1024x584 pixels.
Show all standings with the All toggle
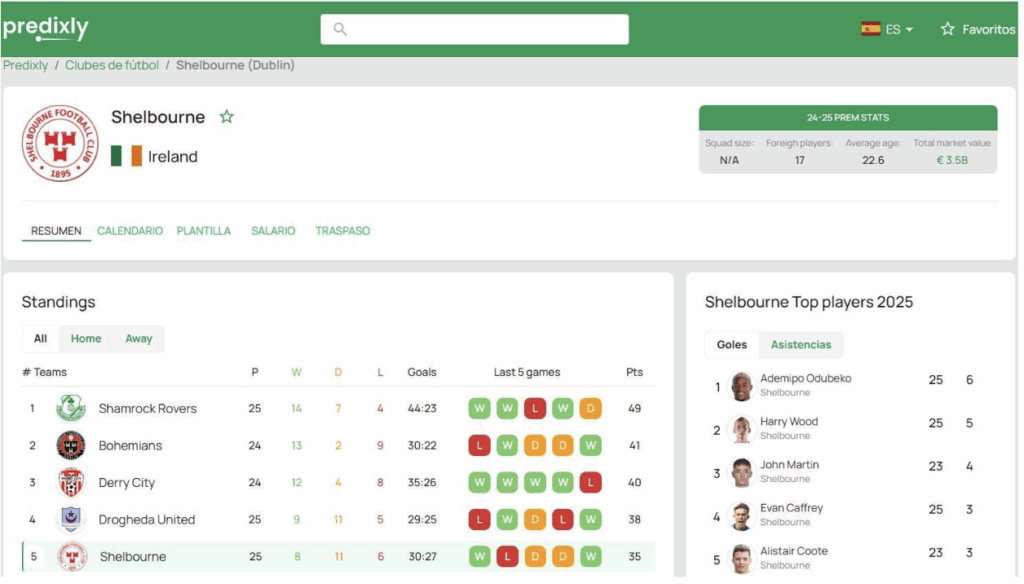(x=40, y=339)
